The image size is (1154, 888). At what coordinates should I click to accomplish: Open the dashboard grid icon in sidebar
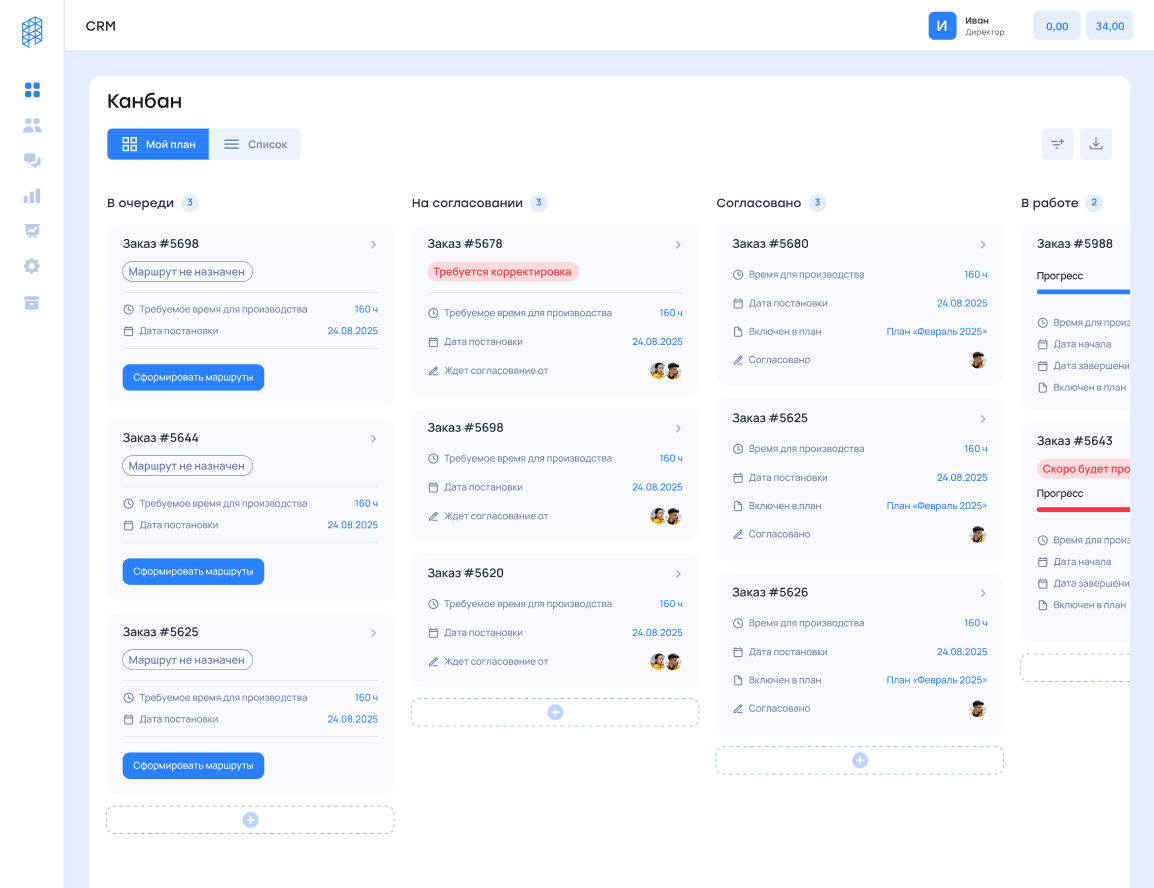[32, 90]
